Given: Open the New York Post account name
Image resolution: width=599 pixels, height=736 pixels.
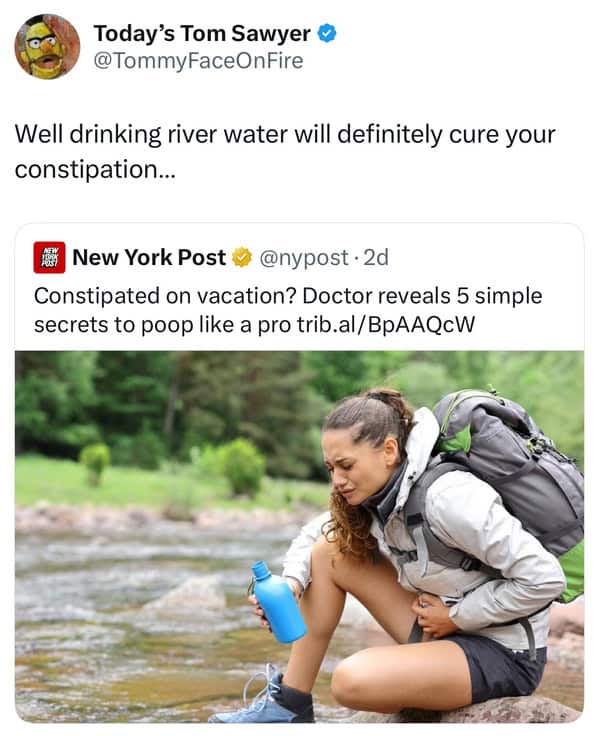Looking at the screenshot, I should pyautogui.click(x=149, y=257).
